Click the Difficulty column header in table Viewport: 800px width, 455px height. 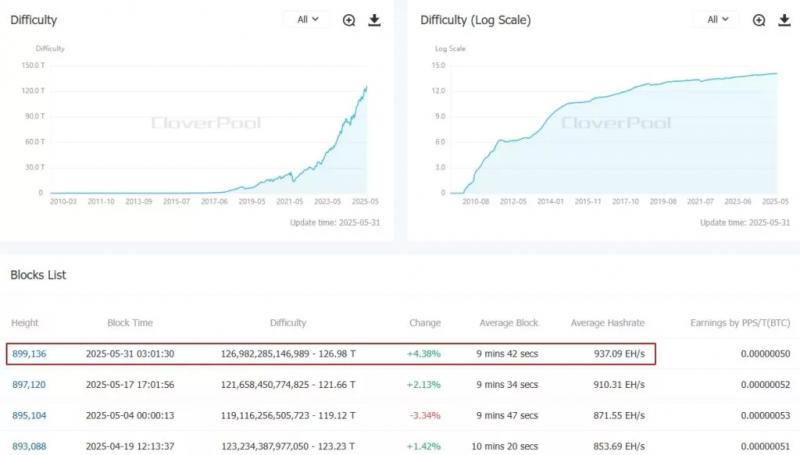(x=288, y=323)
